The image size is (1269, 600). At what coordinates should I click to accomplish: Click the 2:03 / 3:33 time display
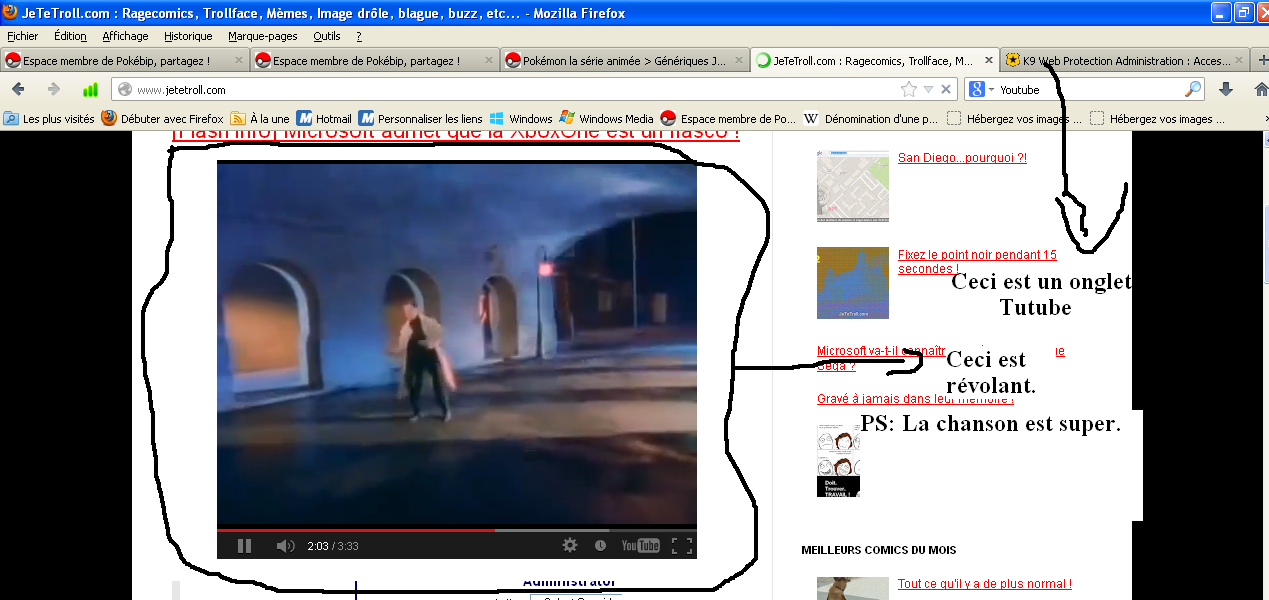pos(332,546)
